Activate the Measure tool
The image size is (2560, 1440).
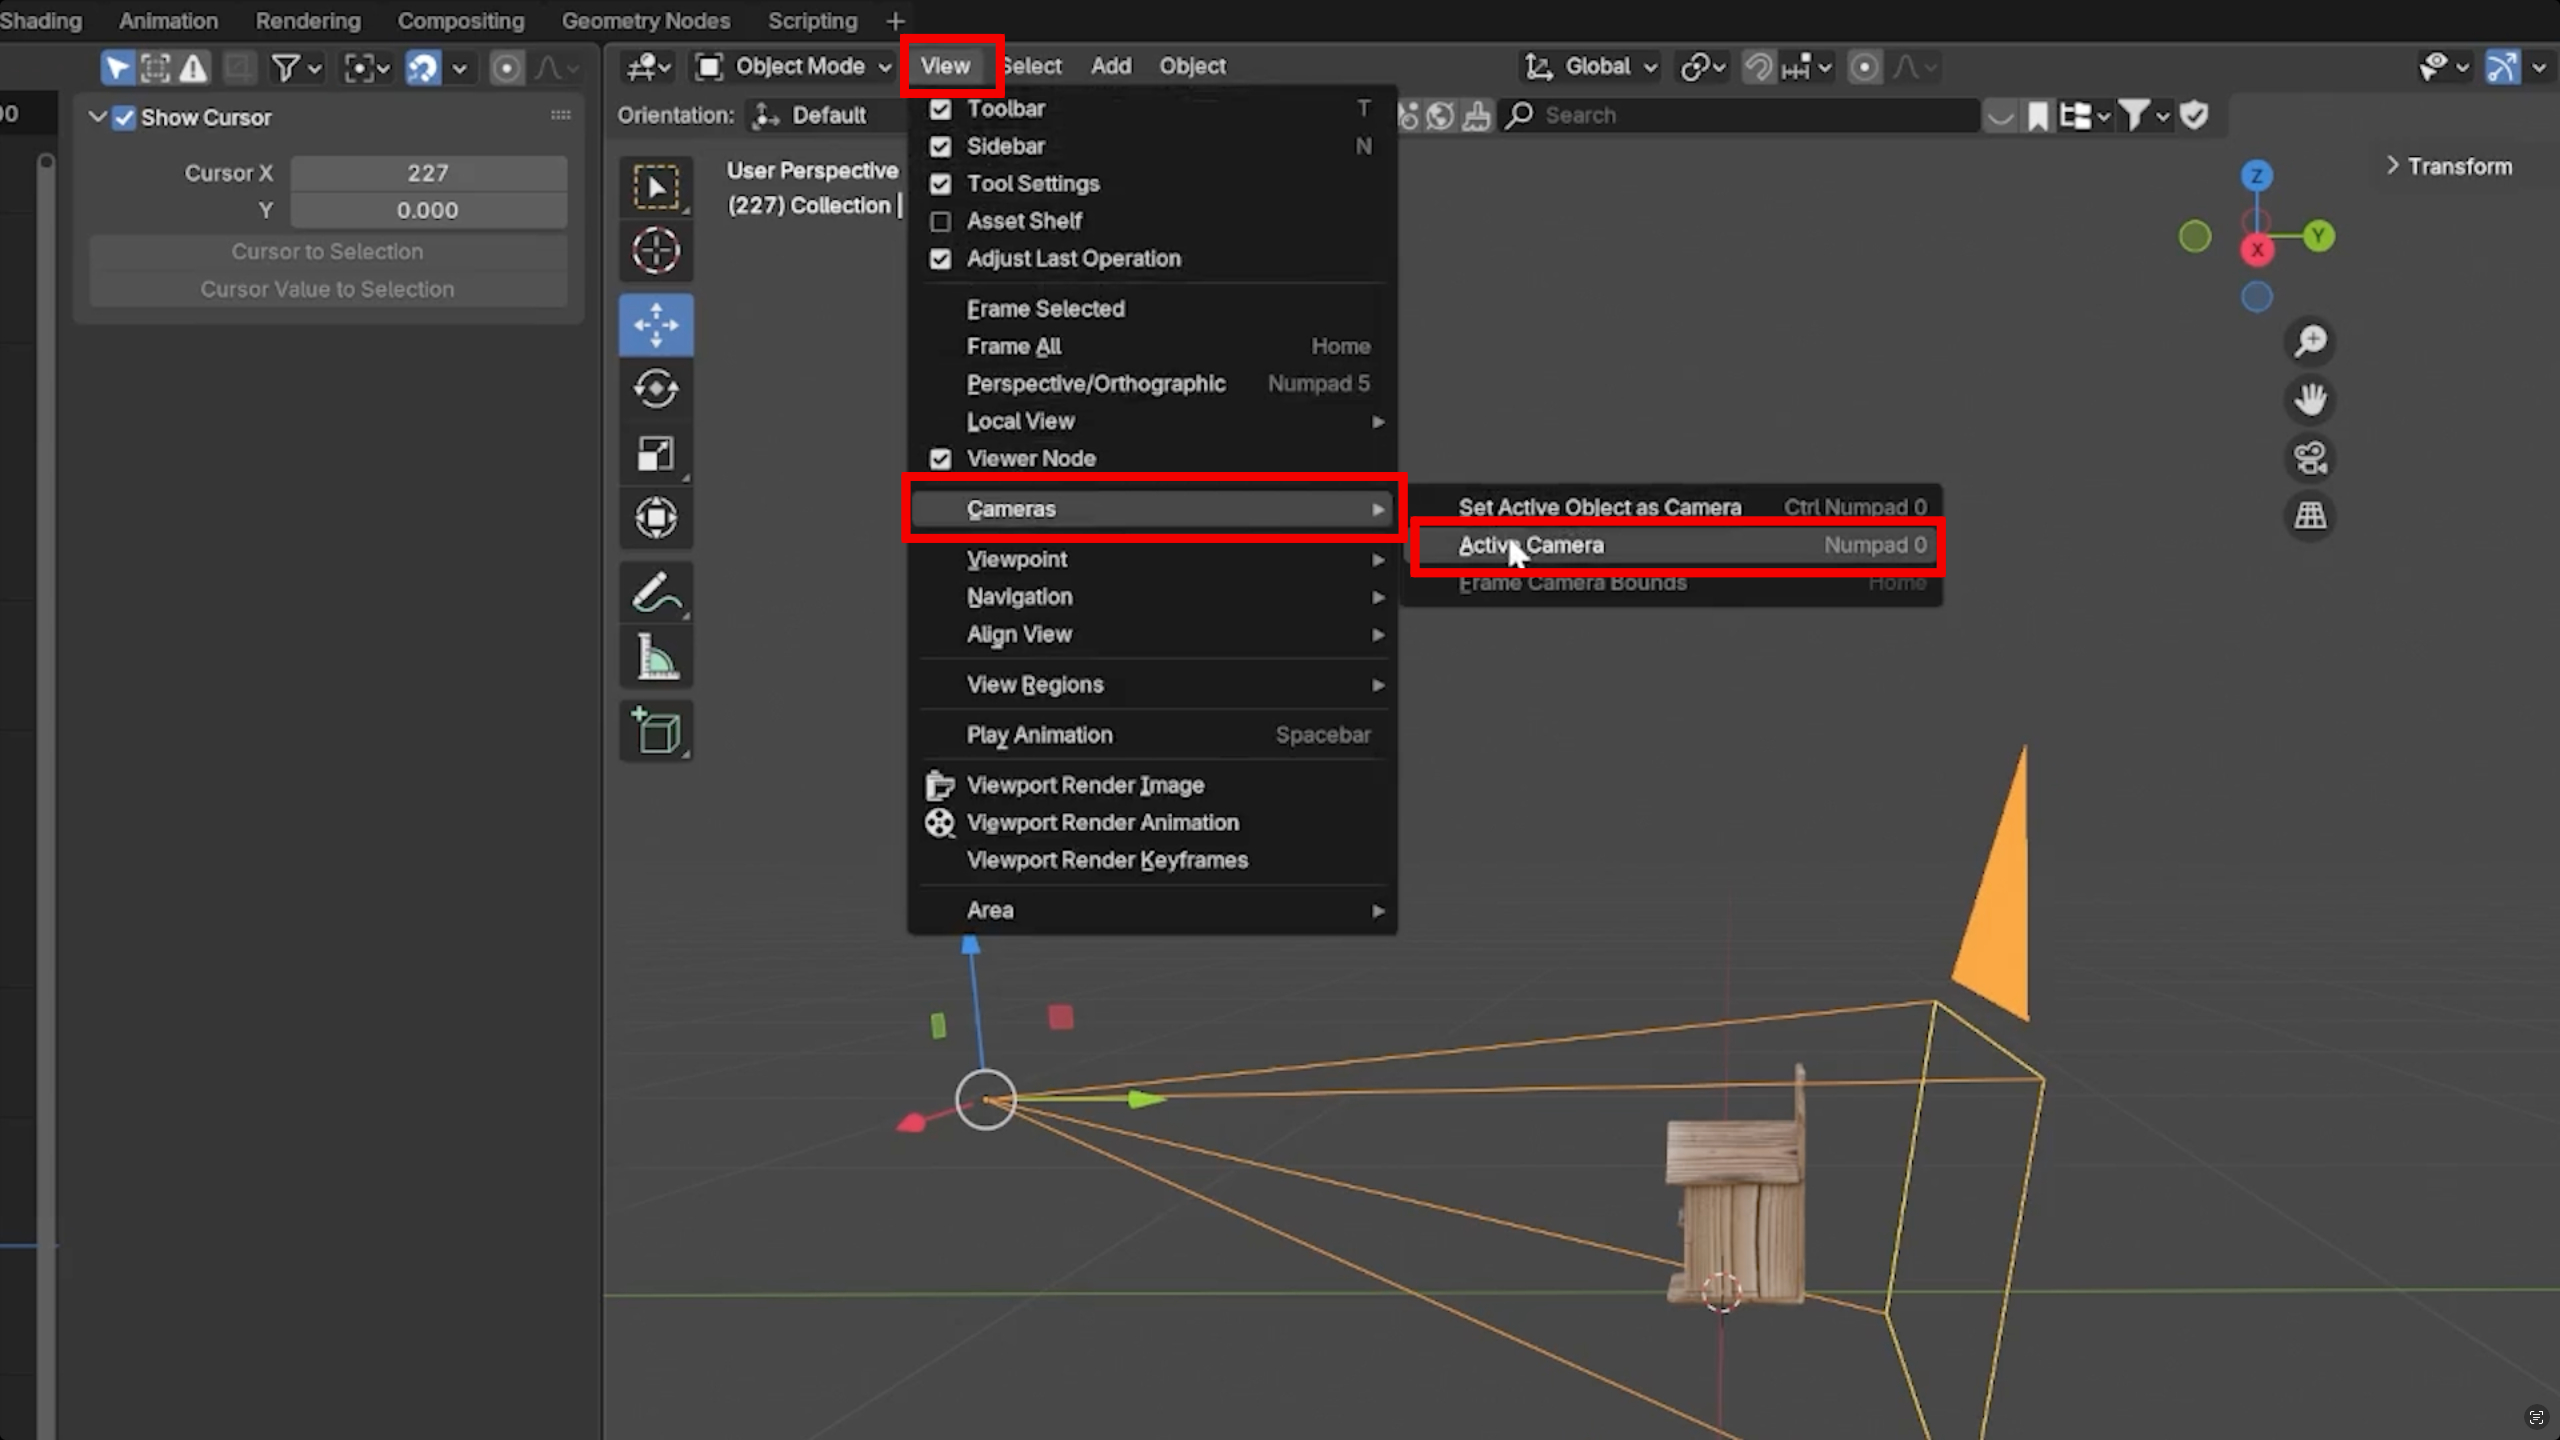point(655,656)
